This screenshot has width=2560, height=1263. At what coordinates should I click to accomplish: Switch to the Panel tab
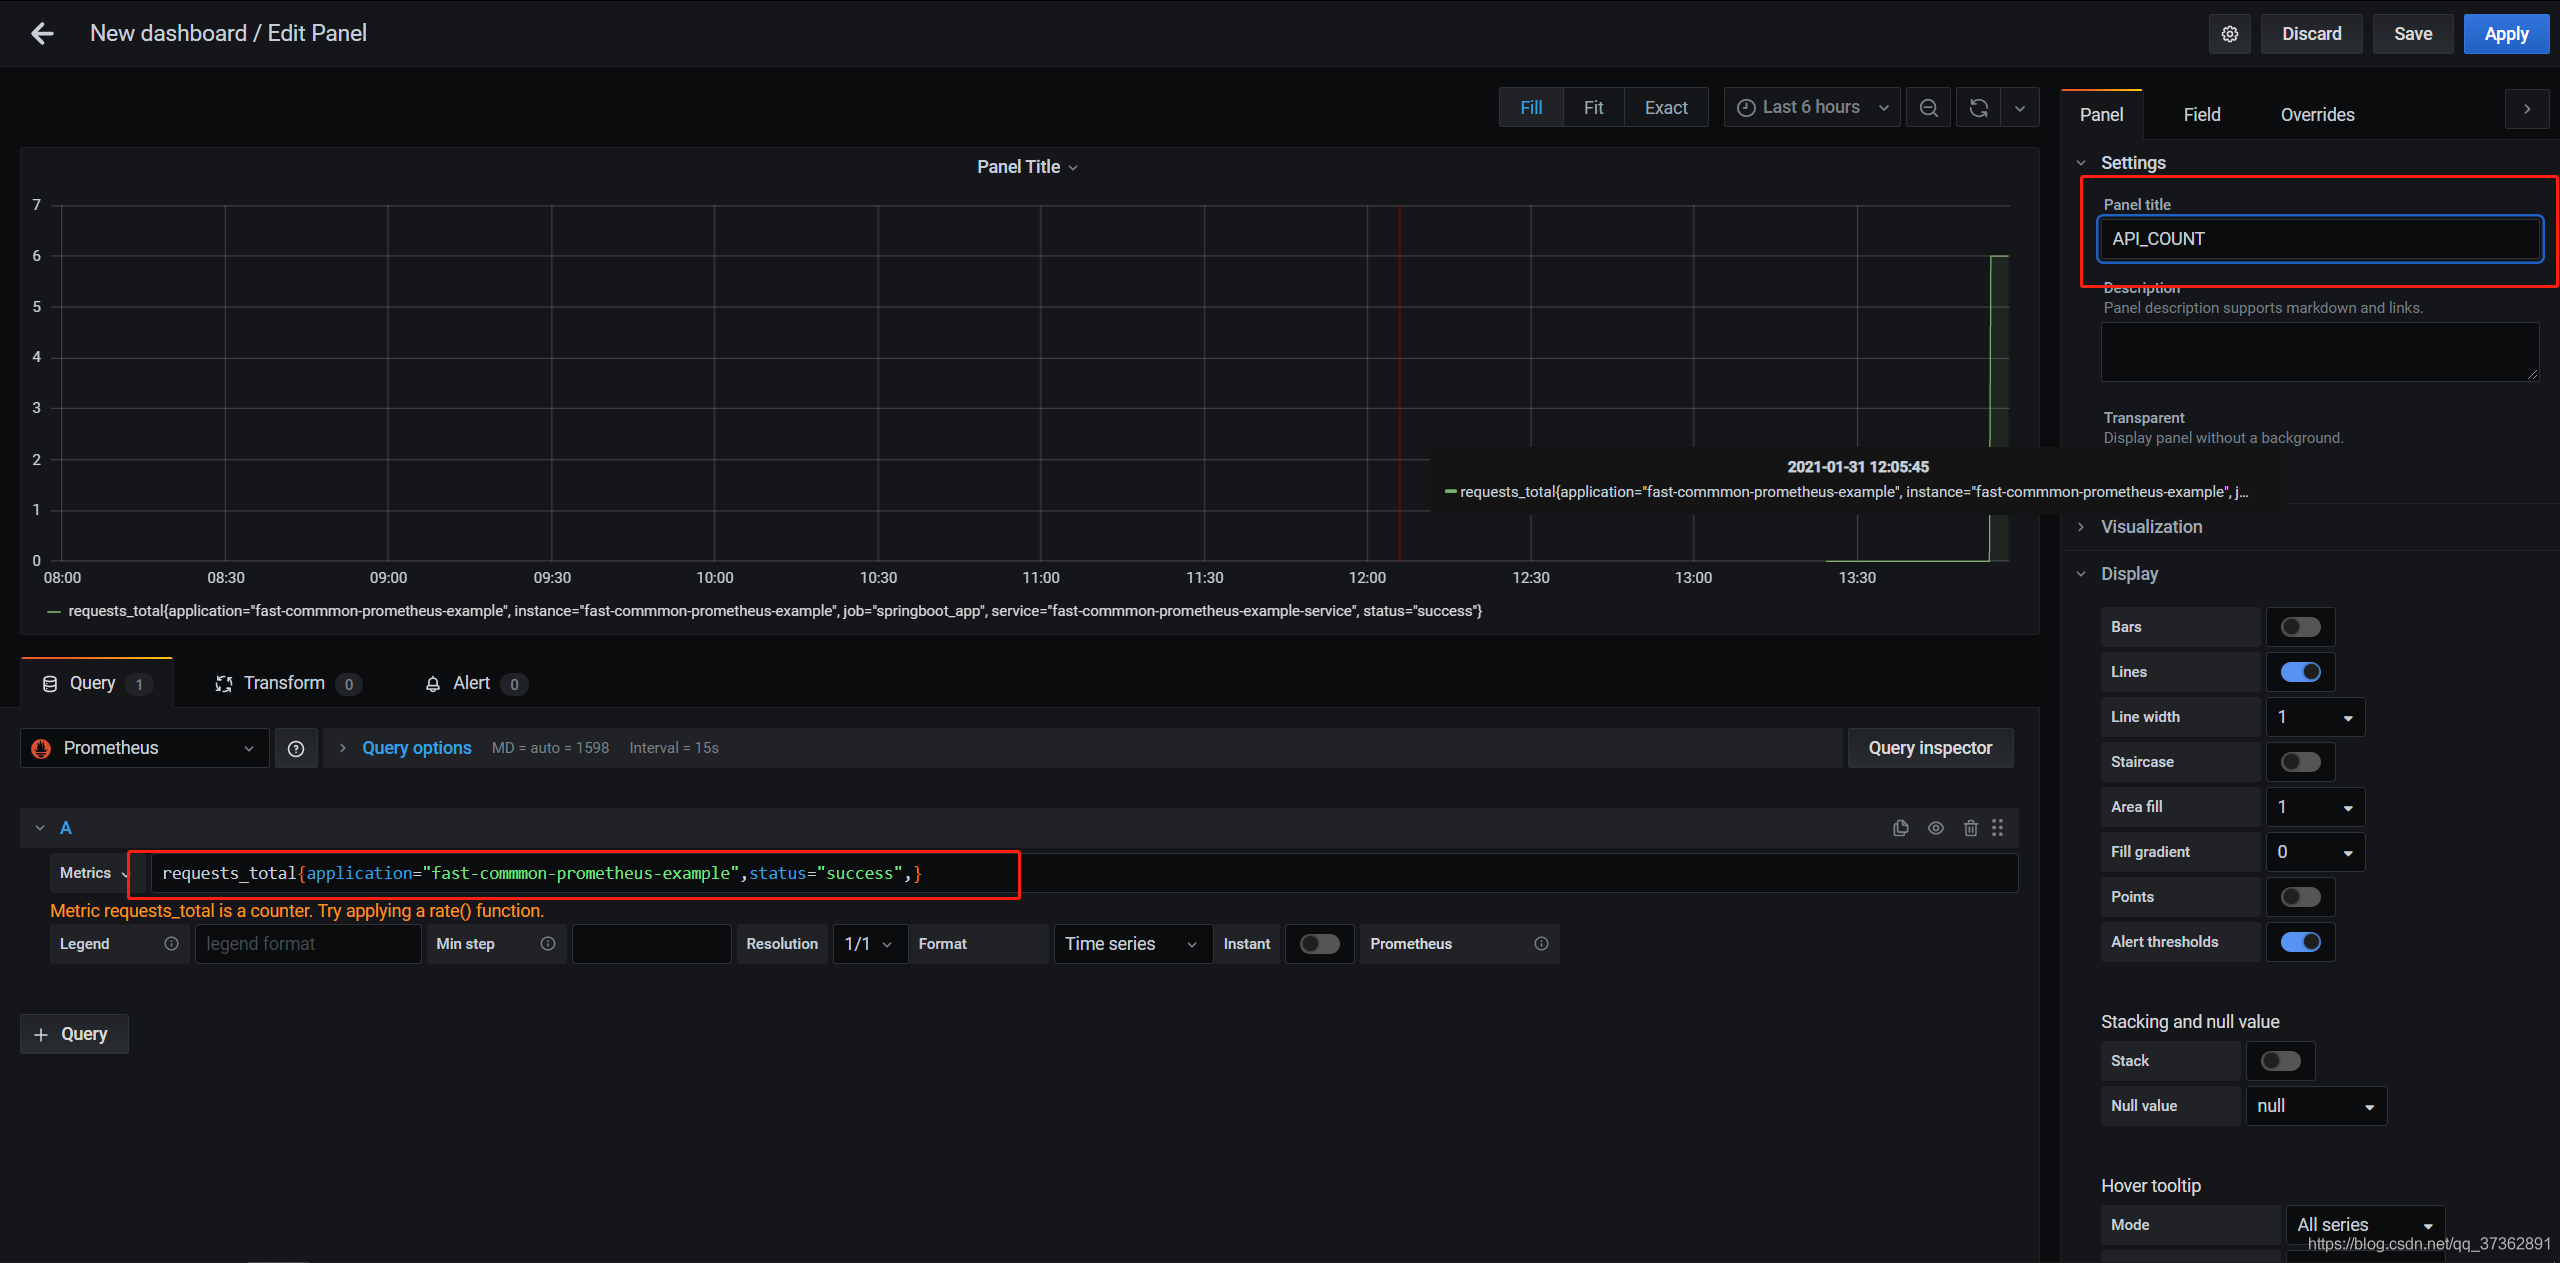2101,115
